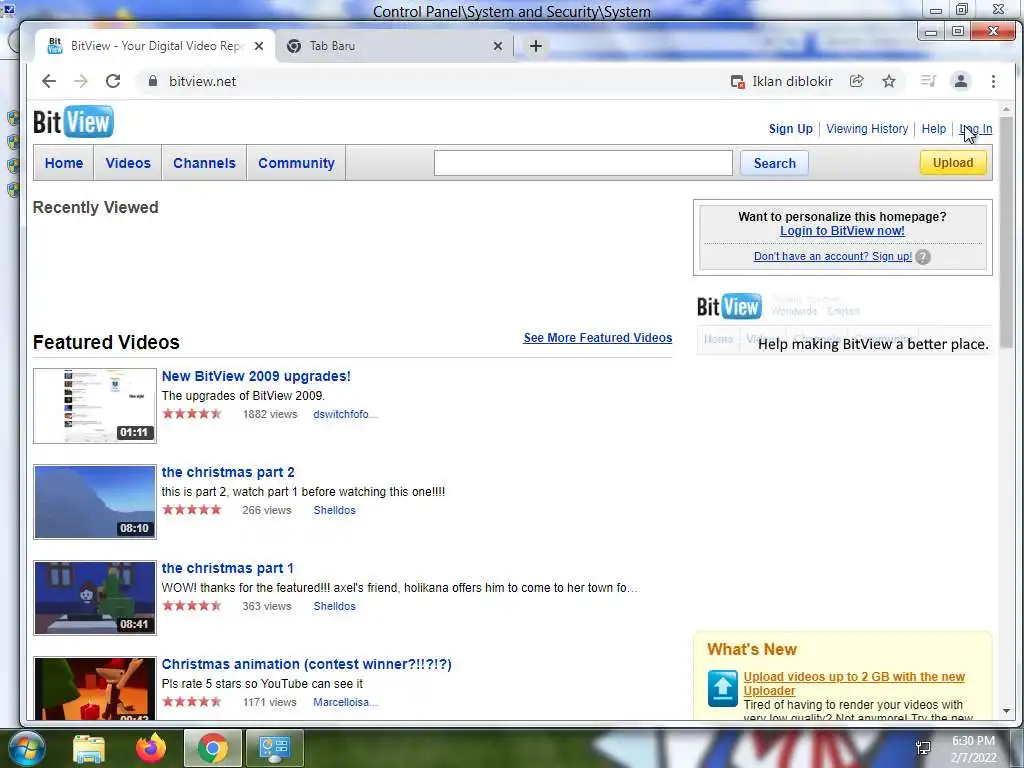
Task: Click Login to BitView now! link
Action: (x=842, y=231)
